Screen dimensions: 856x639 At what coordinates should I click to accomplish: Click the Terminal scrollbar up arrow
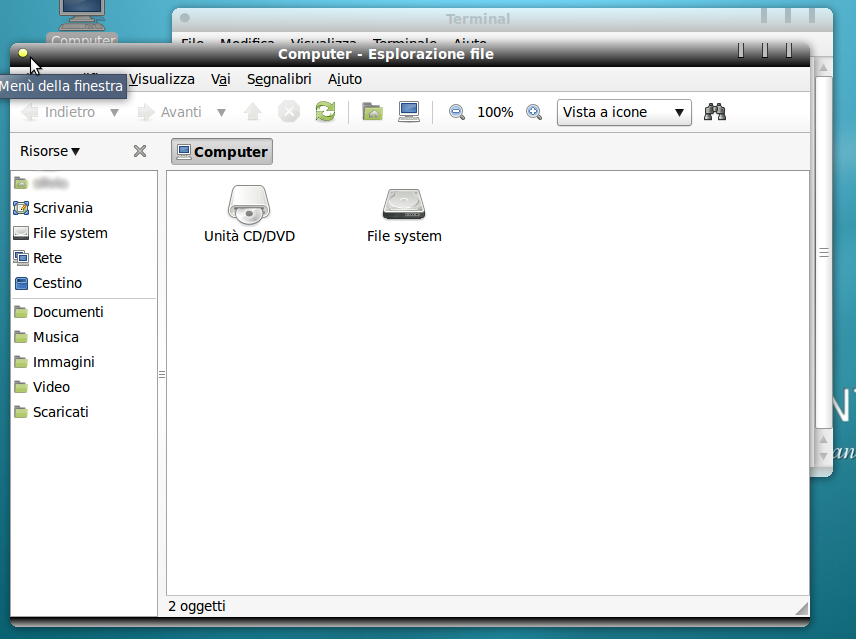tap(824, 68)
